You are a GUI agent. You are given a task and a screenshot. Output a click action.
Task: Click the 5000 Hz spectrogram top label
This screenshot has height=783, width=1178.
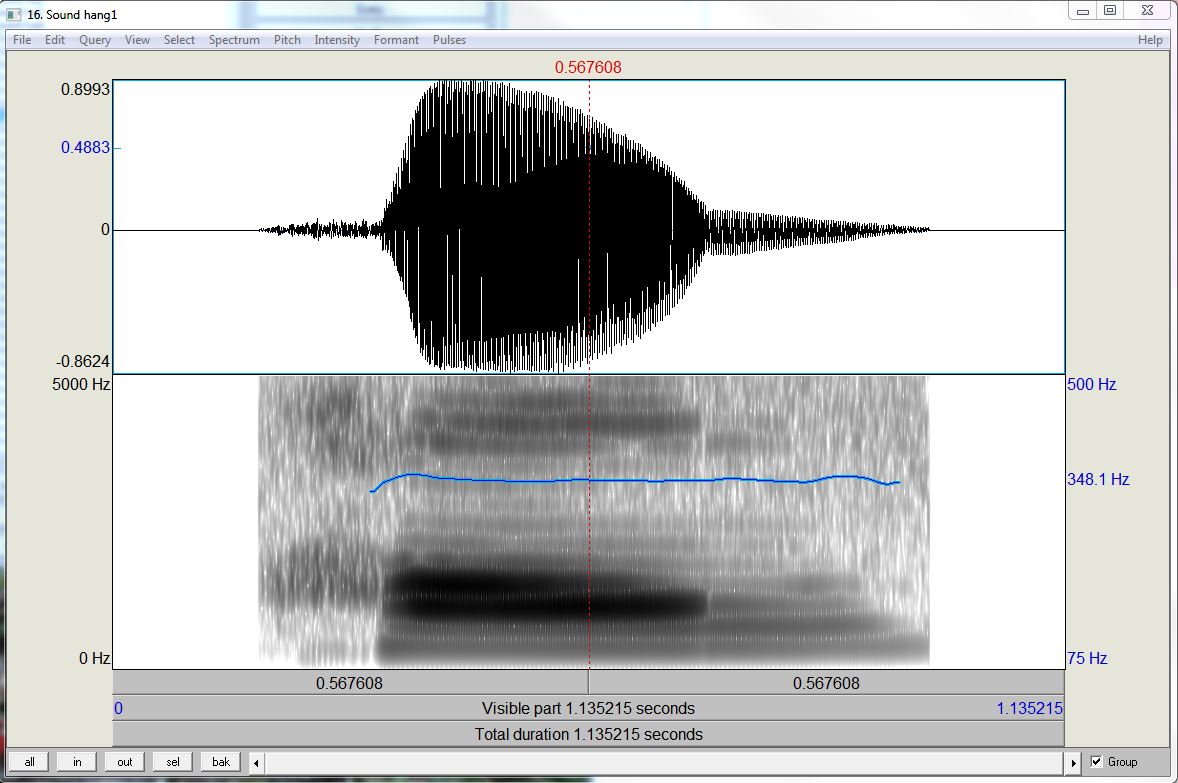coord(81,385)
